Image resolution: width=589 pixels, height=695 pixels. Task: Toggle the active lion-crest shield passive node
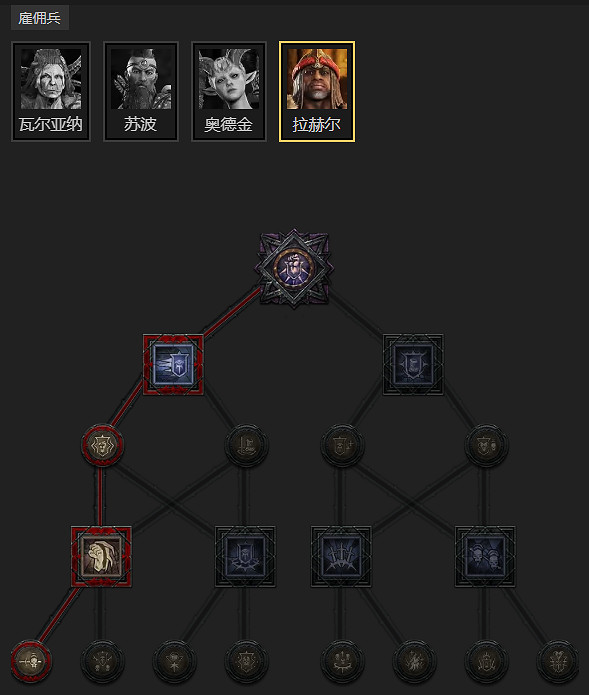click(x=102, y=445)
